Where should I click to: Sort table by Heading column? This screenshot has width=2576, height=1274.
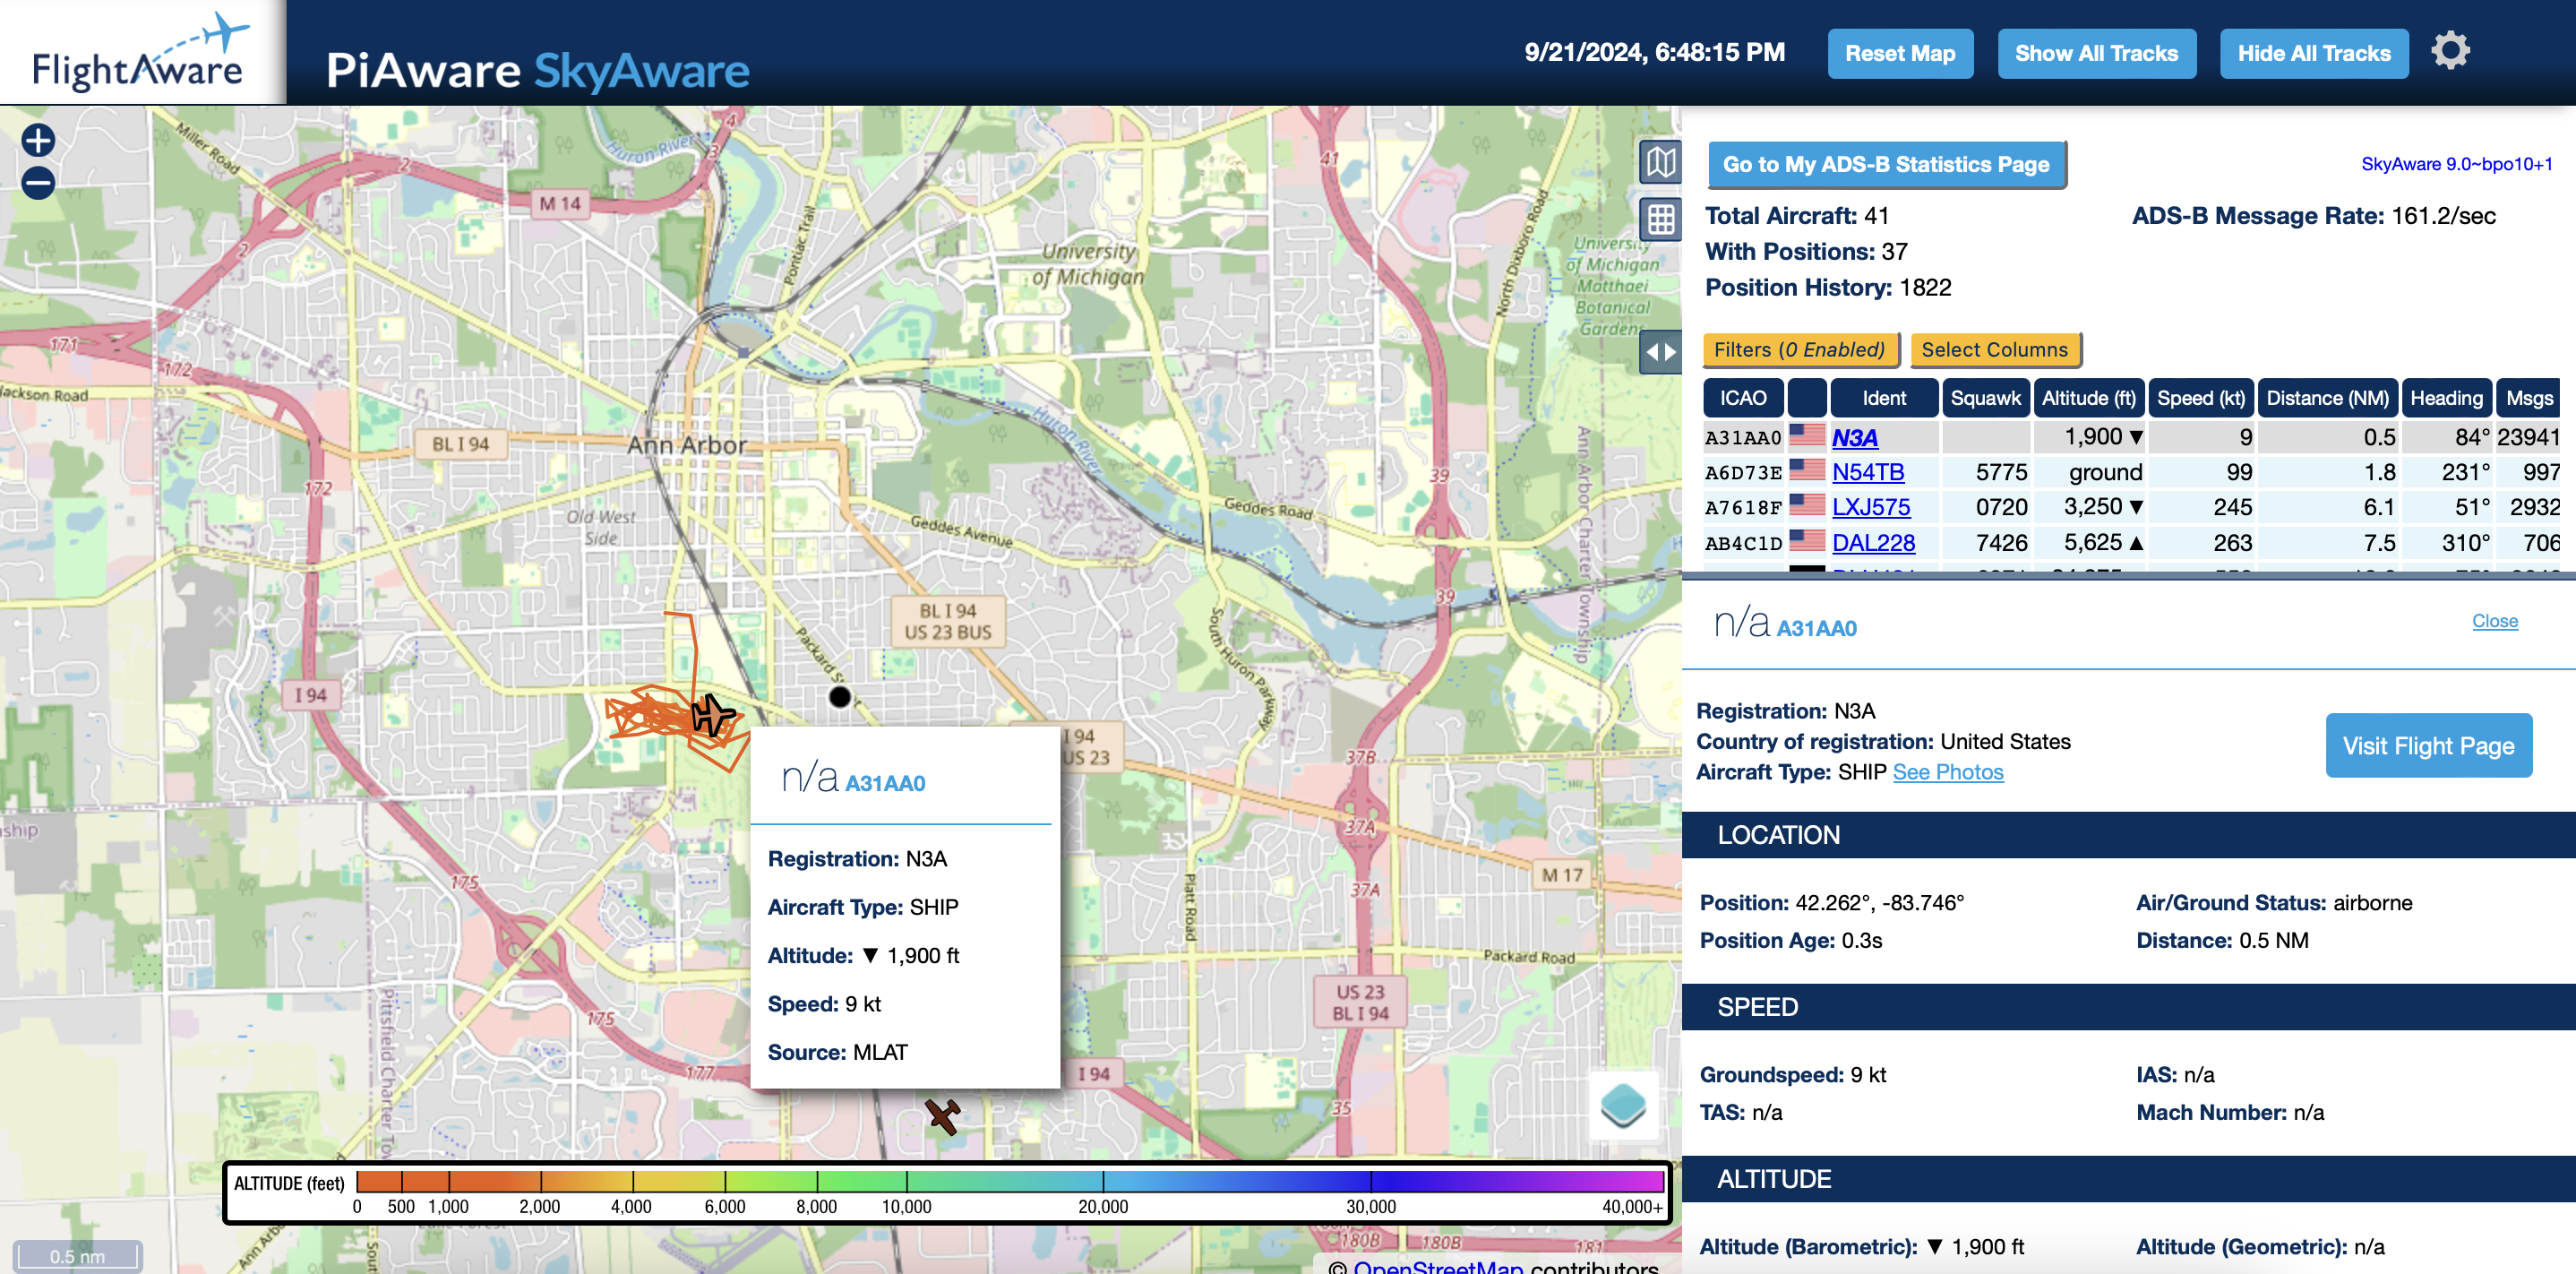pyautogui.click(x=2445, y=398)
